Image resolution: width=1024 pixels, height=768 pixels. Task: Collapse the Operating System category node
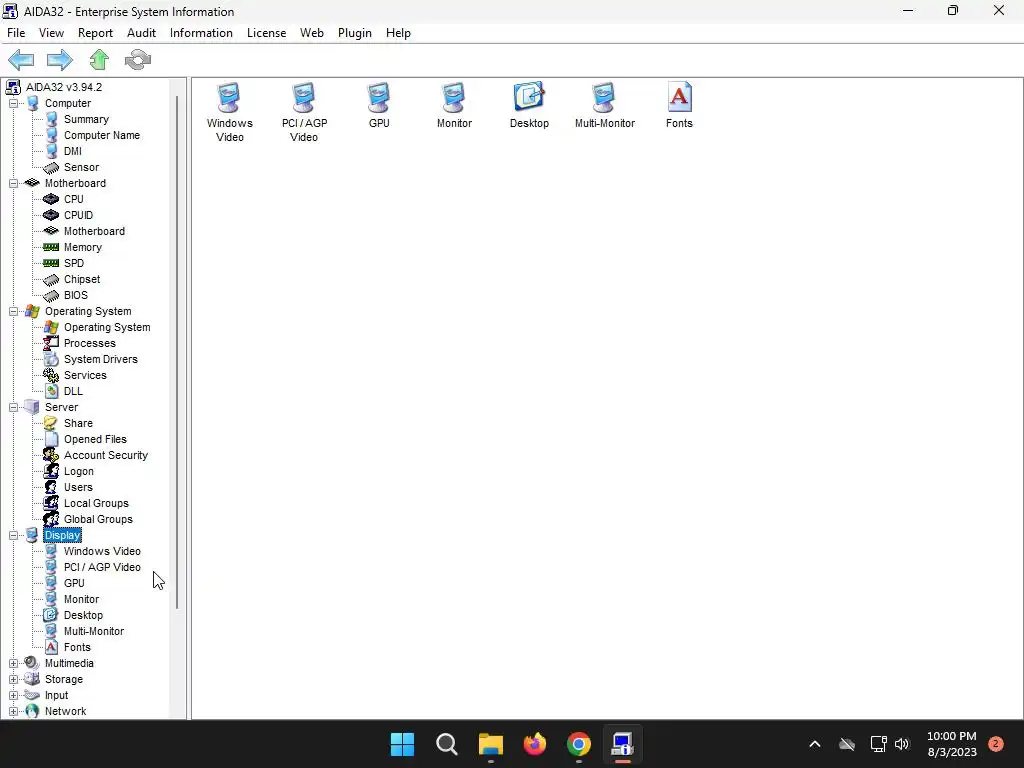(x=13, y=312)
